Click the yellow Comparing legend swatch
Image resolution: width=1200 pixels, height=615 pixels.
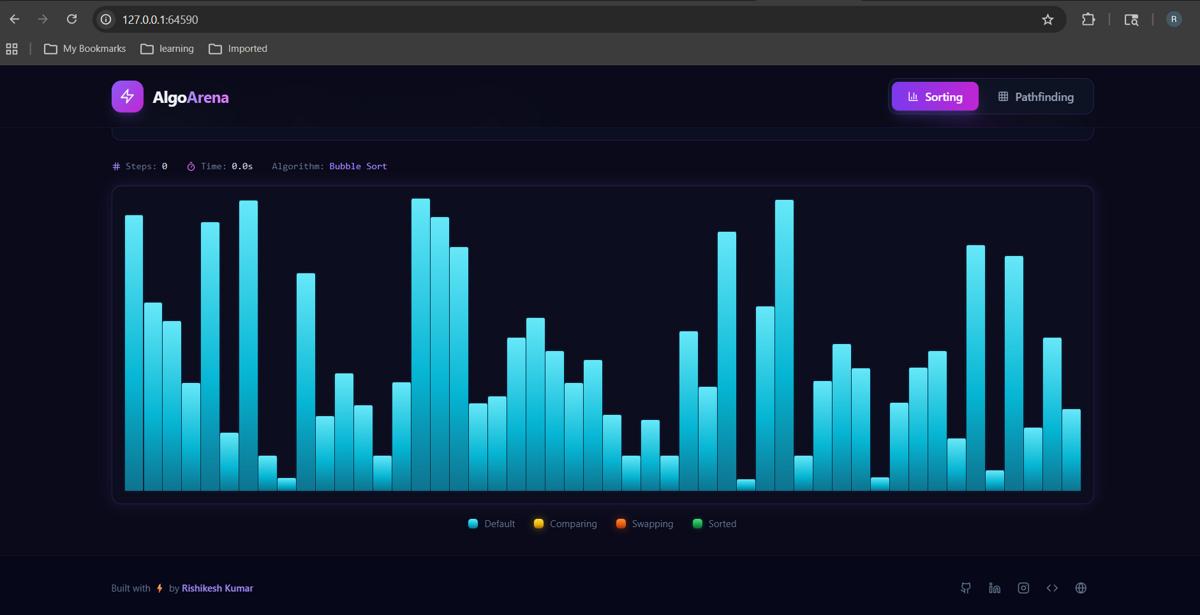(x=538, y=523)
